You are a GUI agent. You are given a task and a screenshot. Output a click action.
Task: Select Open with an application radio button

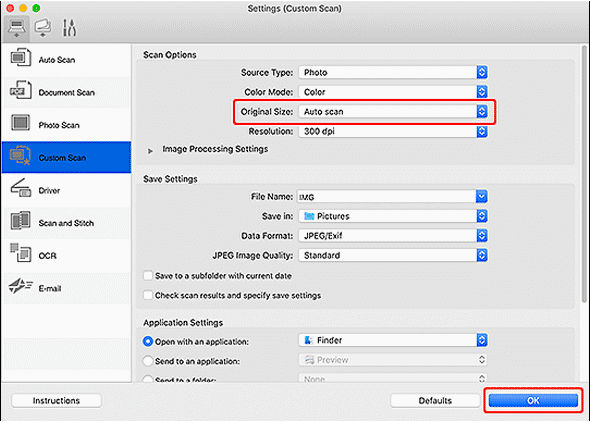(148, 342)
